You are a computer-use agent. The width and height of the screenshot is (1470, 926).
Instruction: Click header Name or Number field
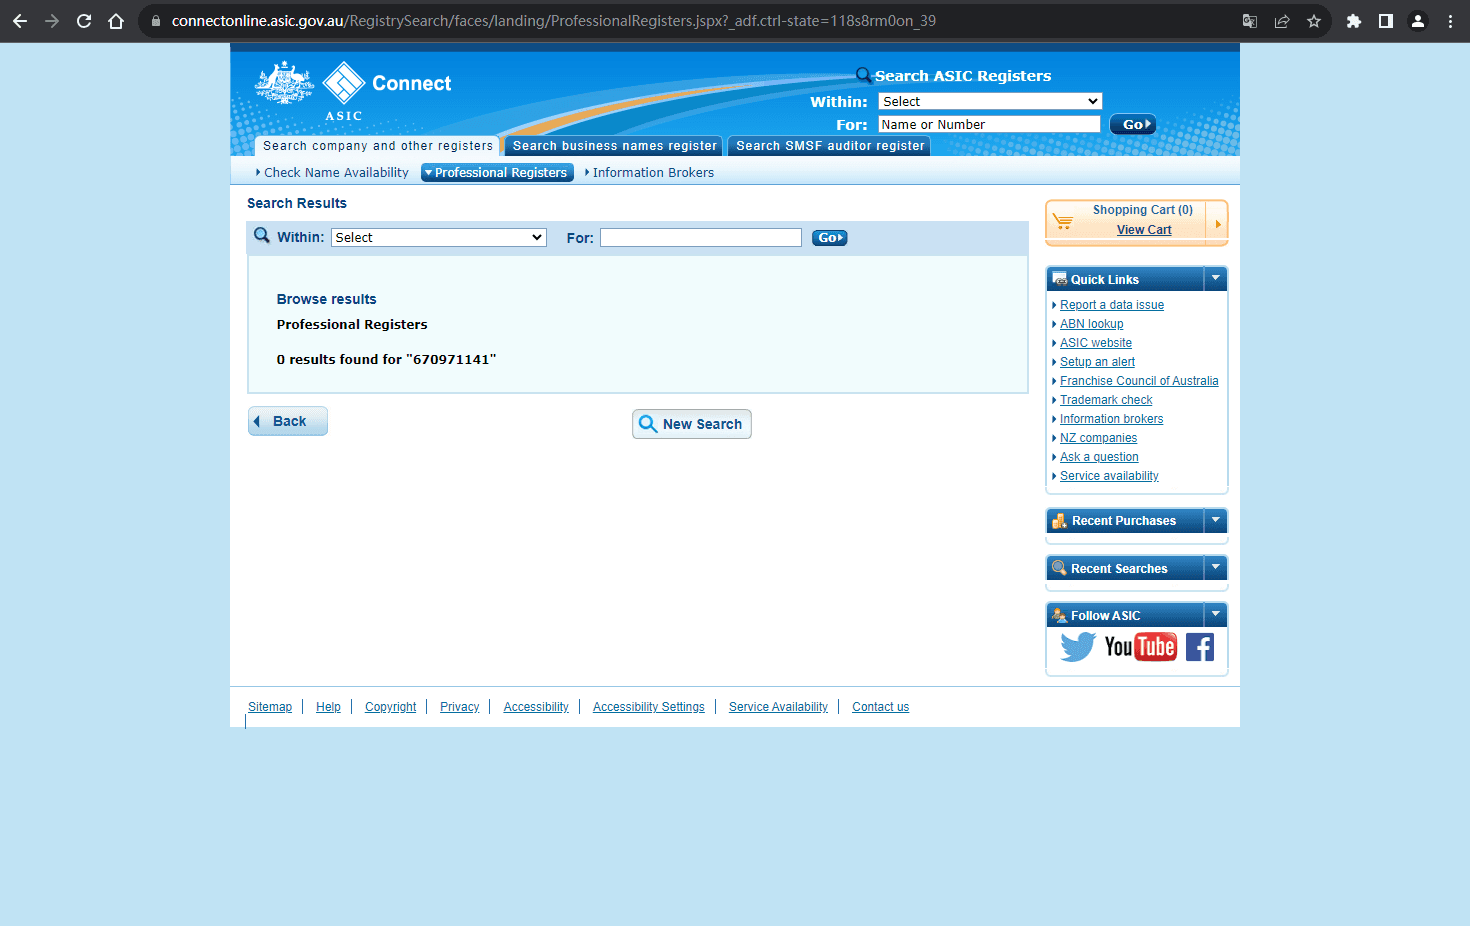[989, 124]
